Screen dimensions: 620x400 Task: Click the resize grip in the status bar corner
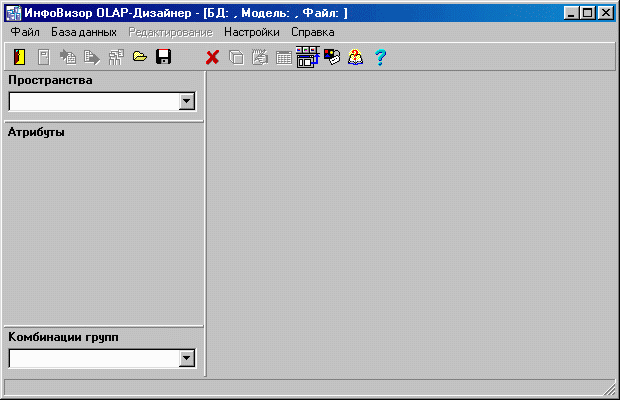pyautogui.click(x=610, y=389)
